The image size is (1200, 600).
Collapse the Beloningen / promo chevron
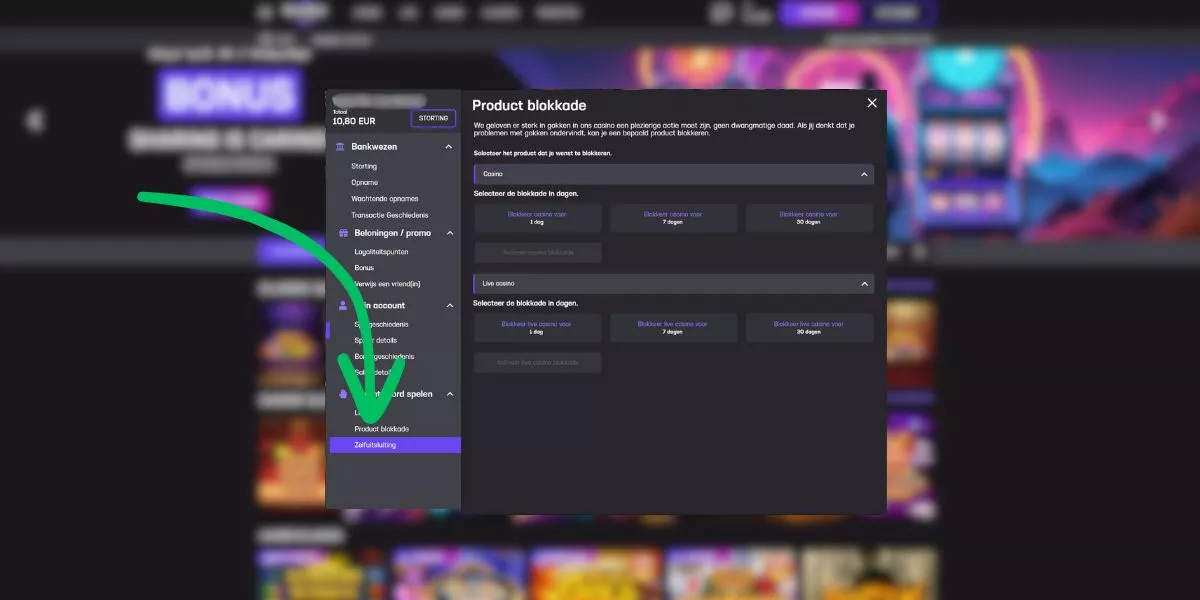coord(449,233)
